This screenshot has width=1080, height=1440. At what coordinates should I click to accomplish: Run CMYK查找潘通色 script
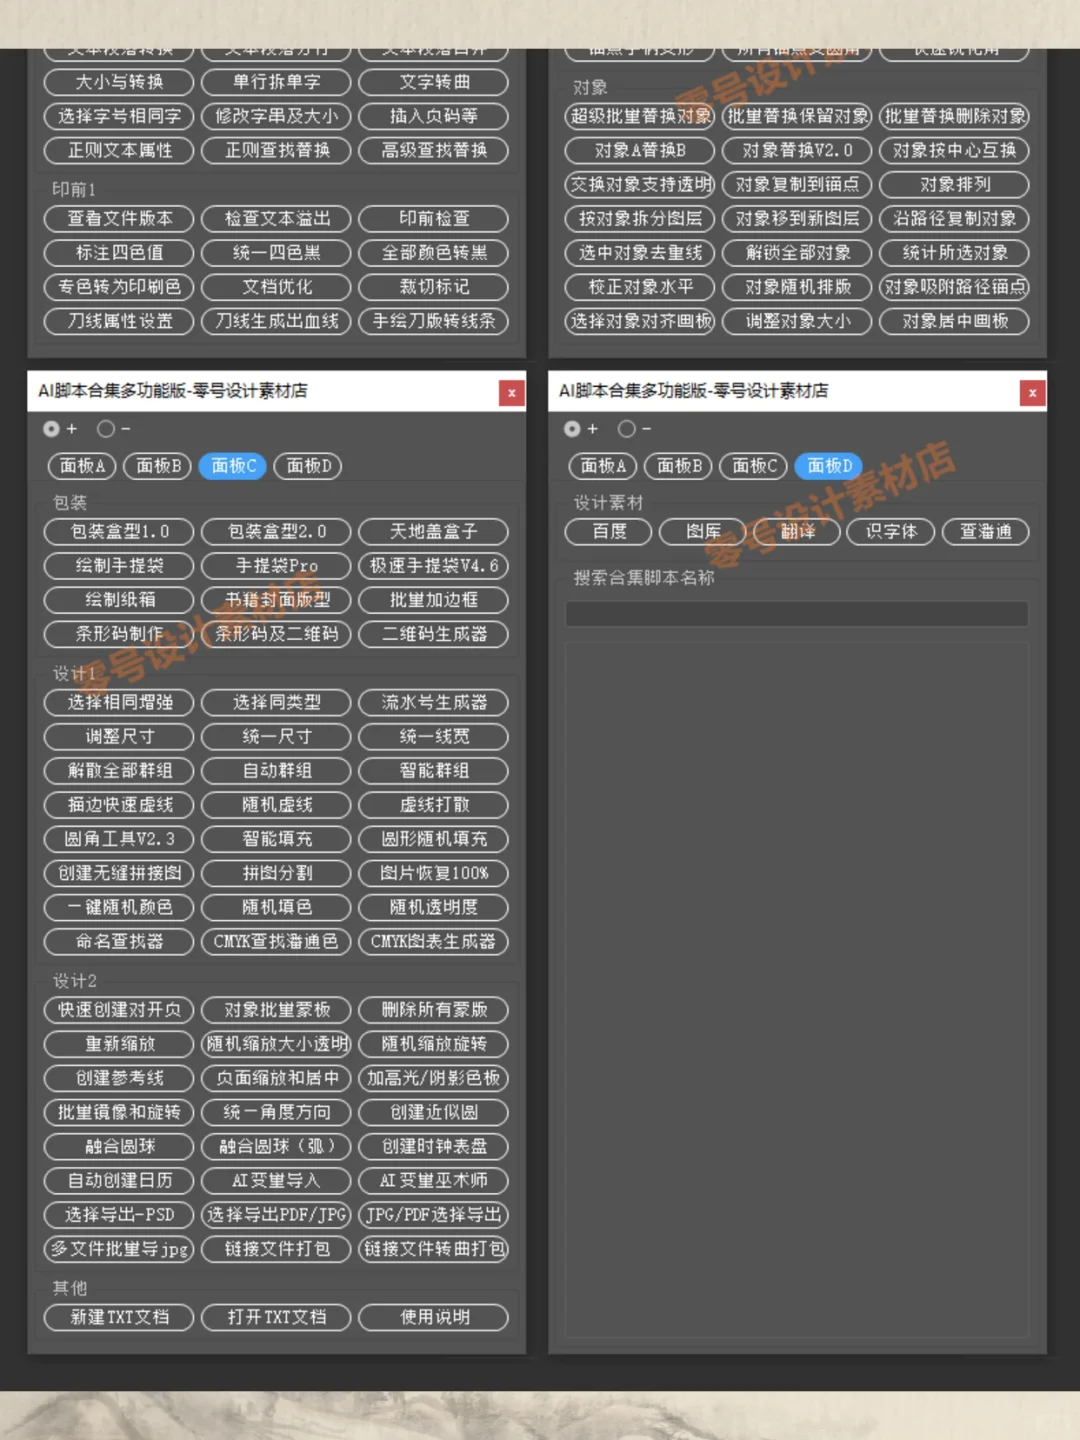(x=277, y=941)
